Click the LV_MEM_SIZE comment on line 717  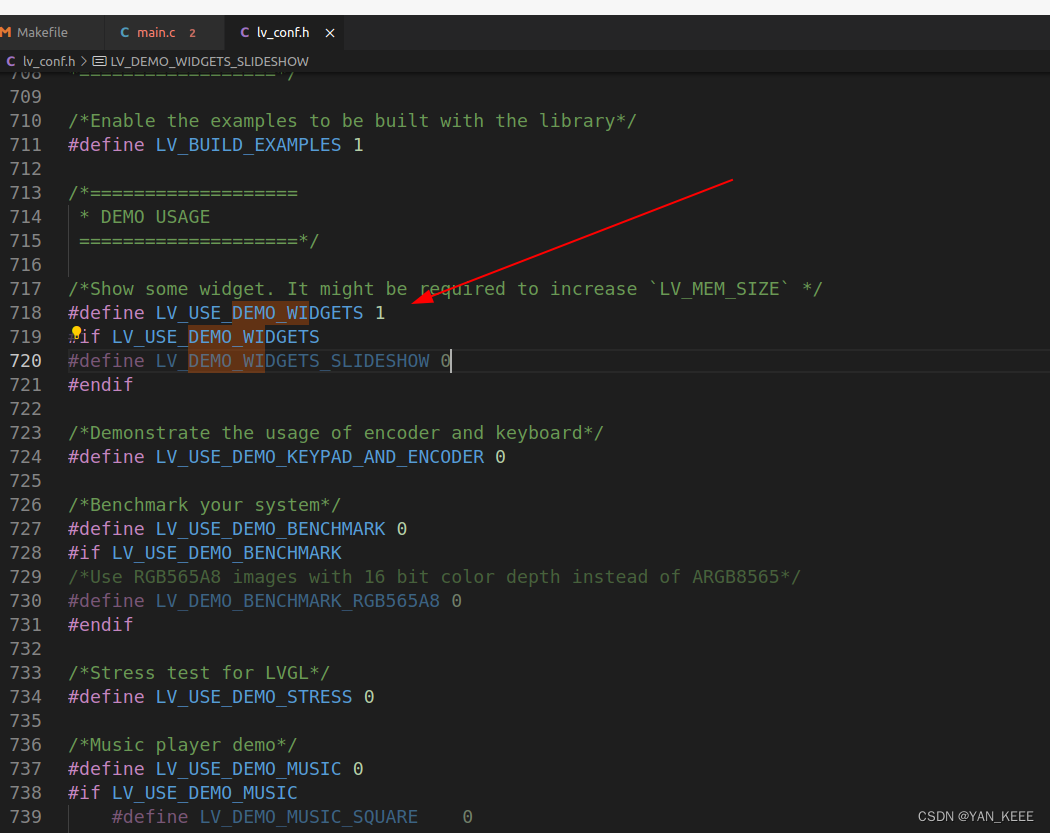[445, 289]
